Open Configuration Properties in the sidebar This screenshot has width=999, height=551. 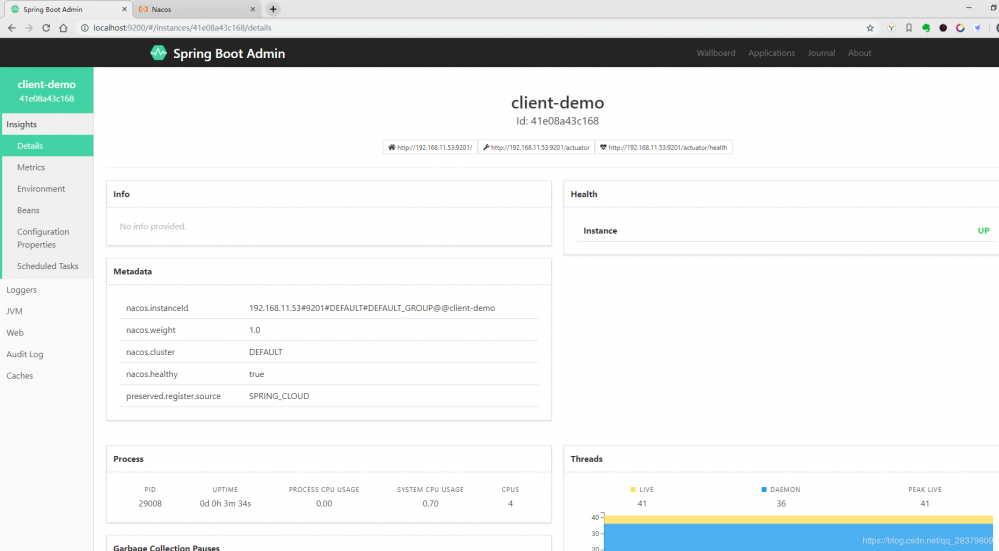point(47,238)
